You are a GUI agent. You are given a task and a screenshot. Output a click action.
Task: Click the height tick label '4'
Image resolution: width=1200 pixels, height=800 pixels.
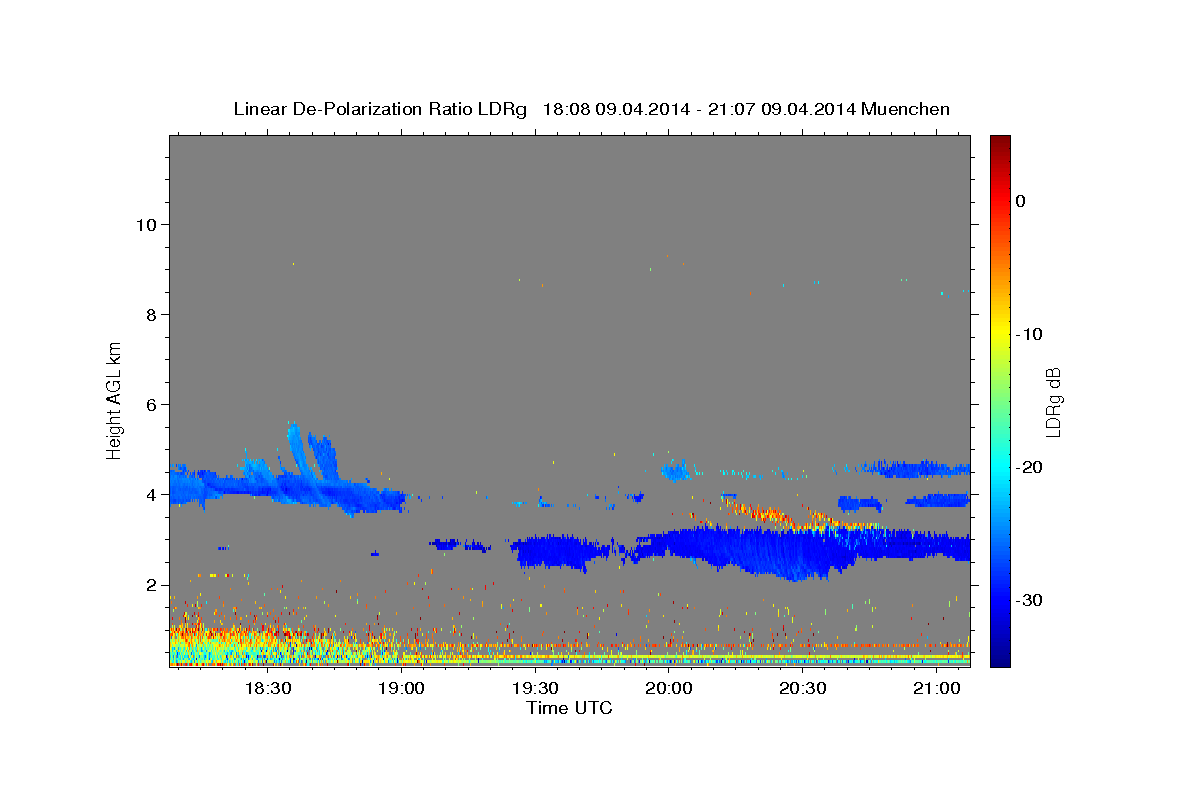(151, 494)
